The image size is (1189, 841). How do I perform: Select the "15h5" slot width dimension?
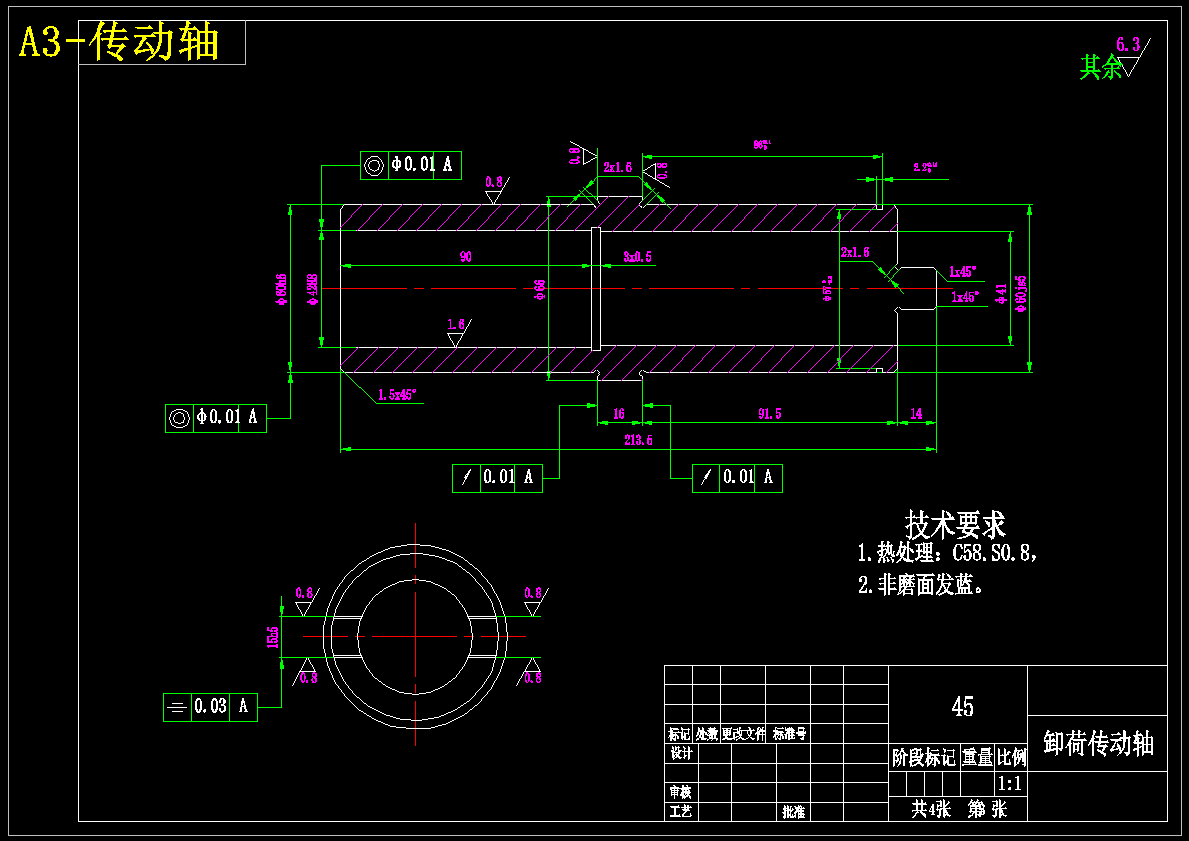[x=273, y=637]
